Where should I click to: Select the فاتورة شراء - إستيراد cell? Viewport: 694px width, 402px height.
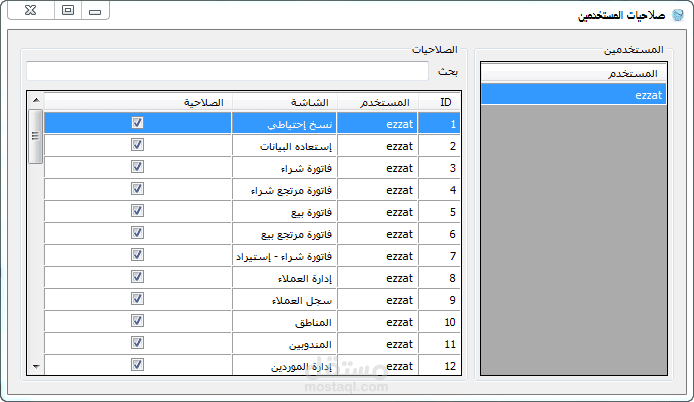point(284,255)
